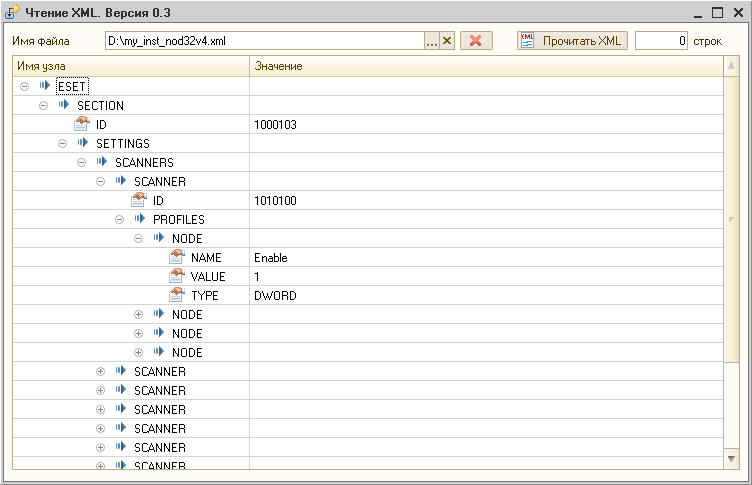Image resolution: width=752 pixels, height=485 pixels.
Task: Click the SCANNERS node arrow icon
Action: tap(102, 162)
